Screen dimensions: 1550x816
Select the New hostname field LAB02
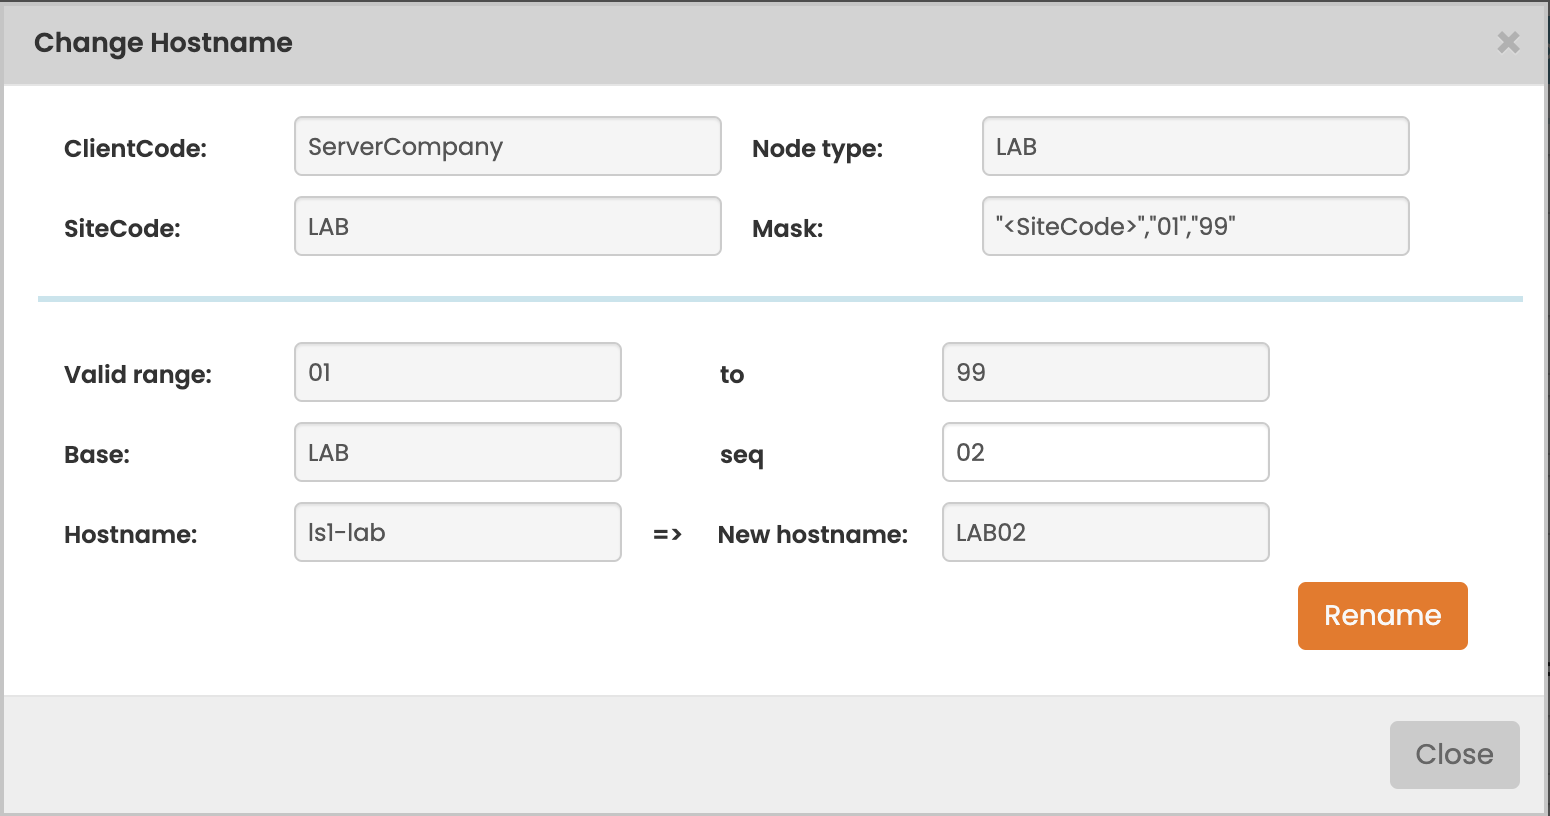coord(1105,533)
